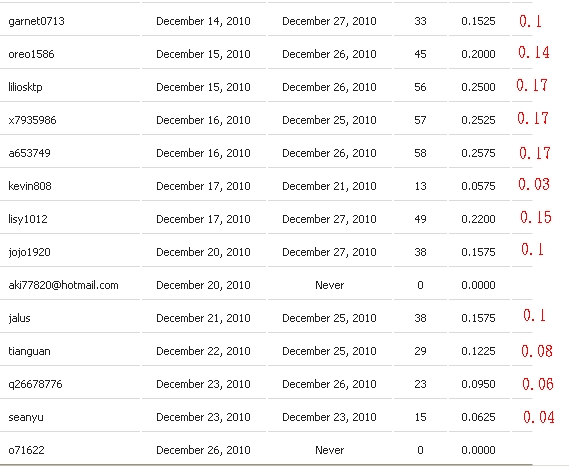Click the o71622 username
Viewport: 569px width, 466px height.
tap(26, 450)
